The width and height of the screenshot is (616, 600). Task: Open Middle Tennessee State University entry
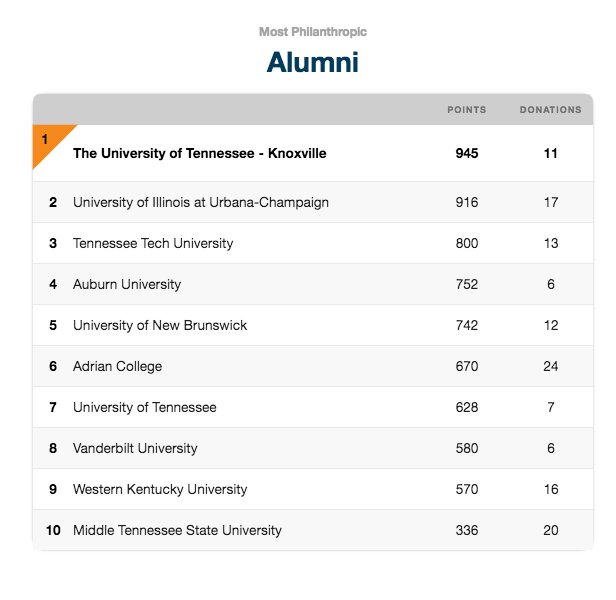[313, 530]
